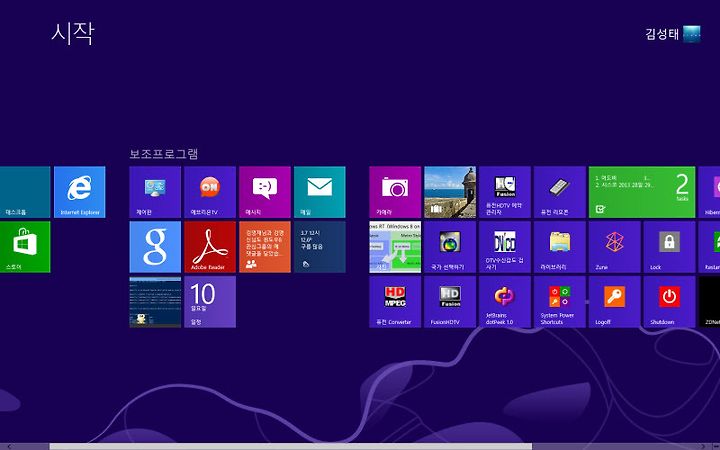720x450 pixels.
Task: Click the red Shutdown power tile
Action: click(669, 302)
